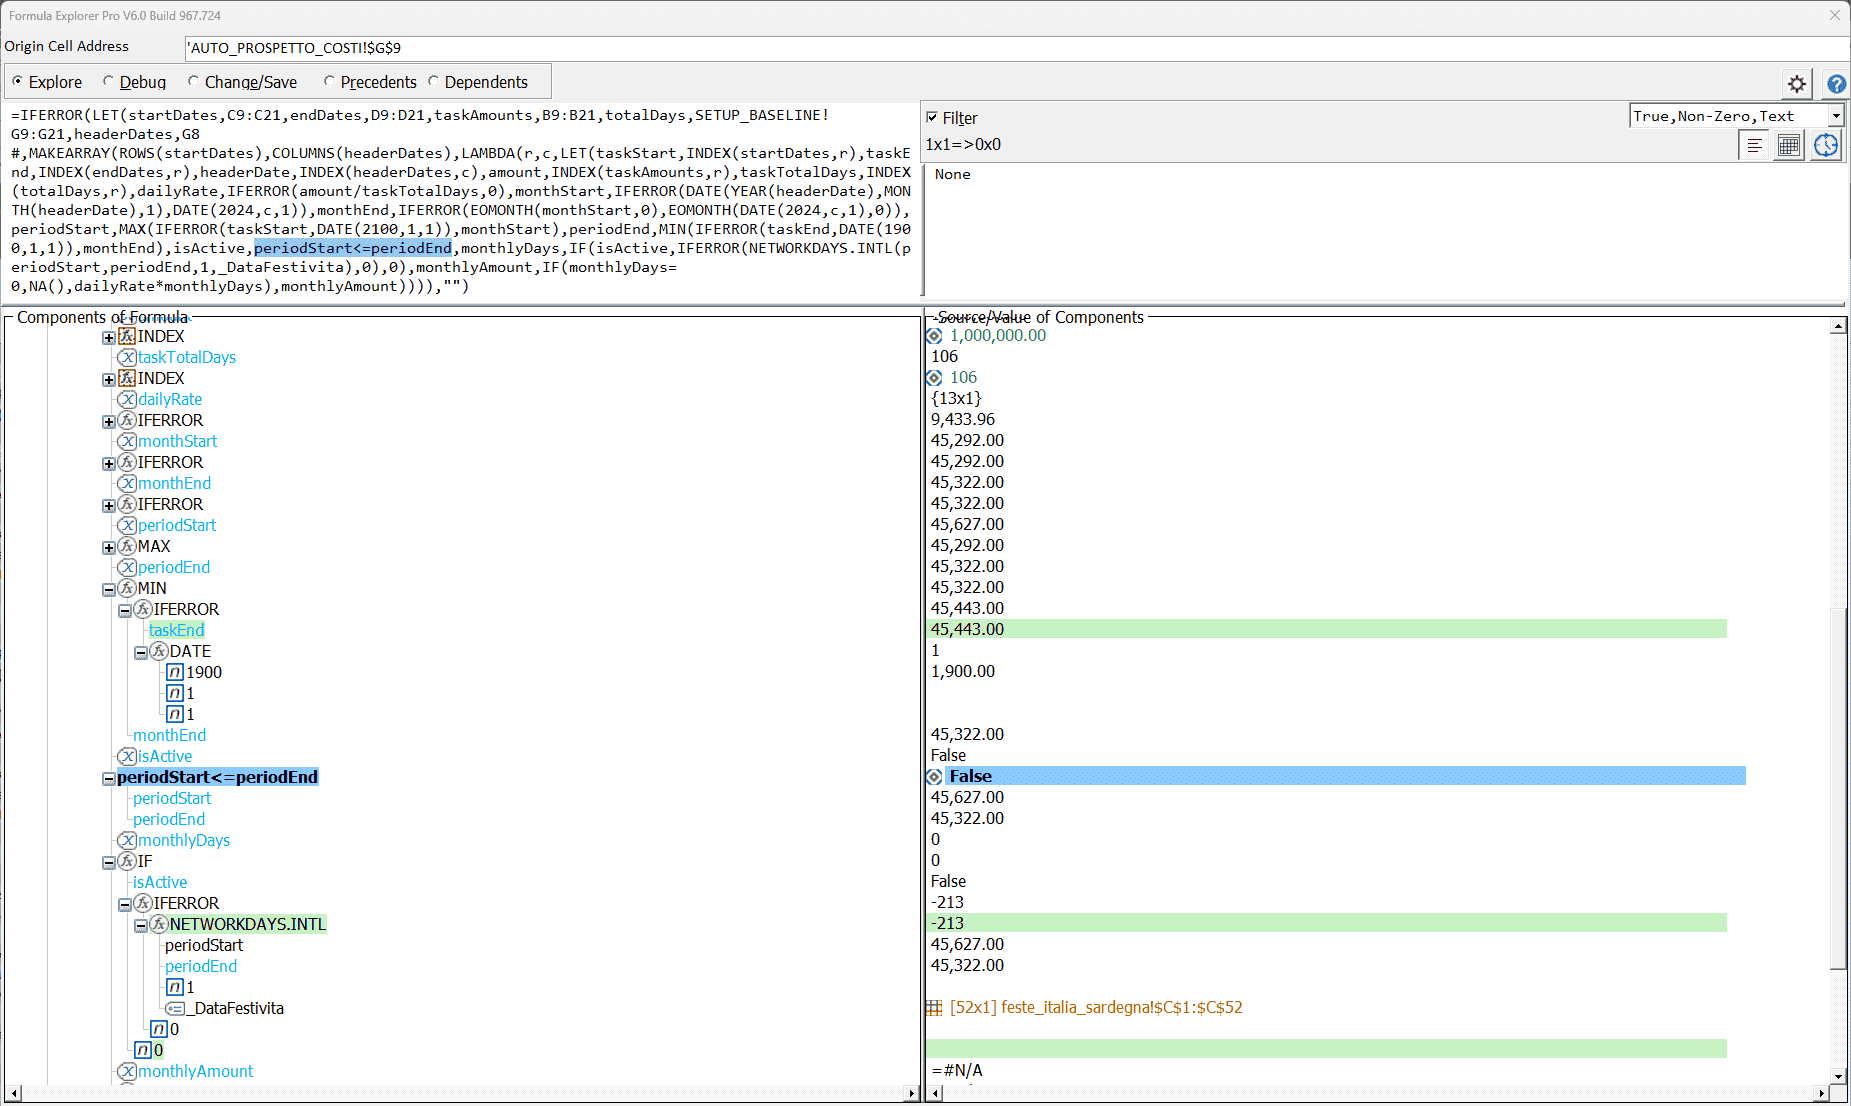Click the 1,900.00 value

coord(963,671)
